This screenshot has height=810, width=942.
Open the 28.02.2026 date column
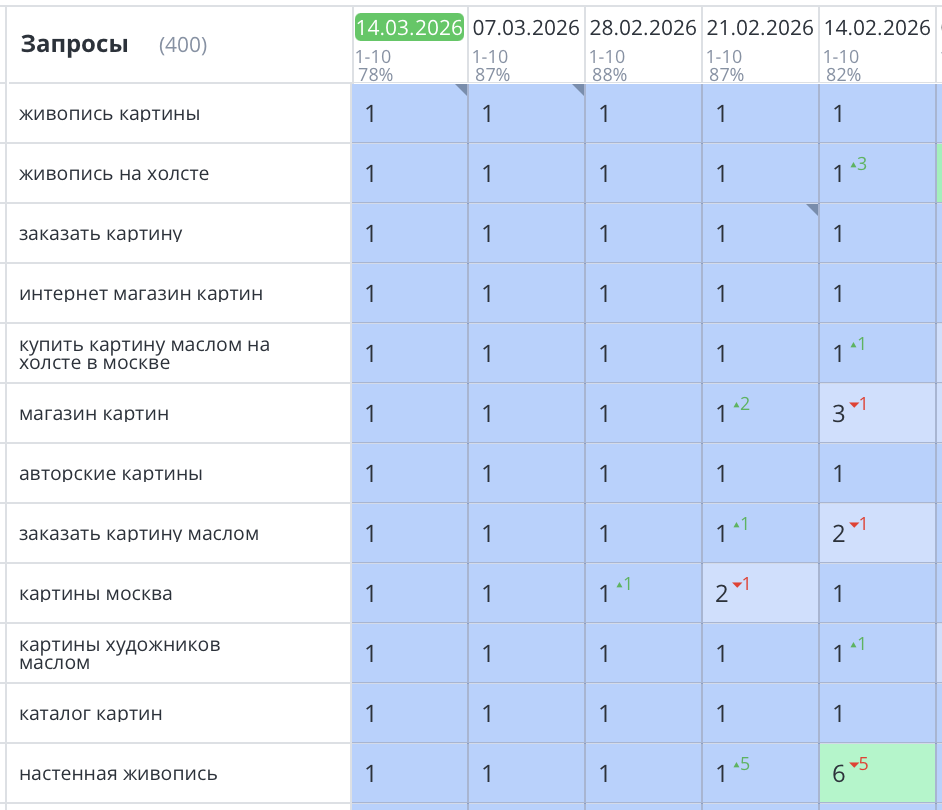coord(643,28)
